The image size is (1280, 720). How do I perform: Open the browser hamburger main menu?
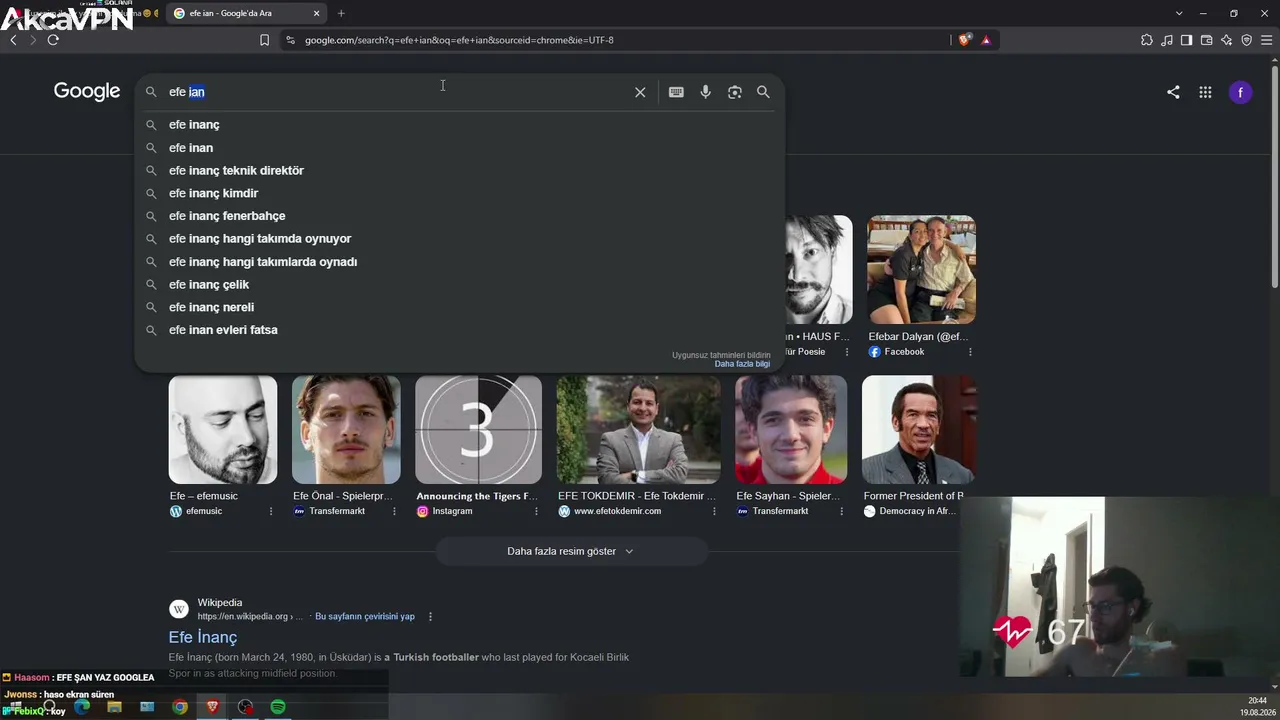(1266, 40)
